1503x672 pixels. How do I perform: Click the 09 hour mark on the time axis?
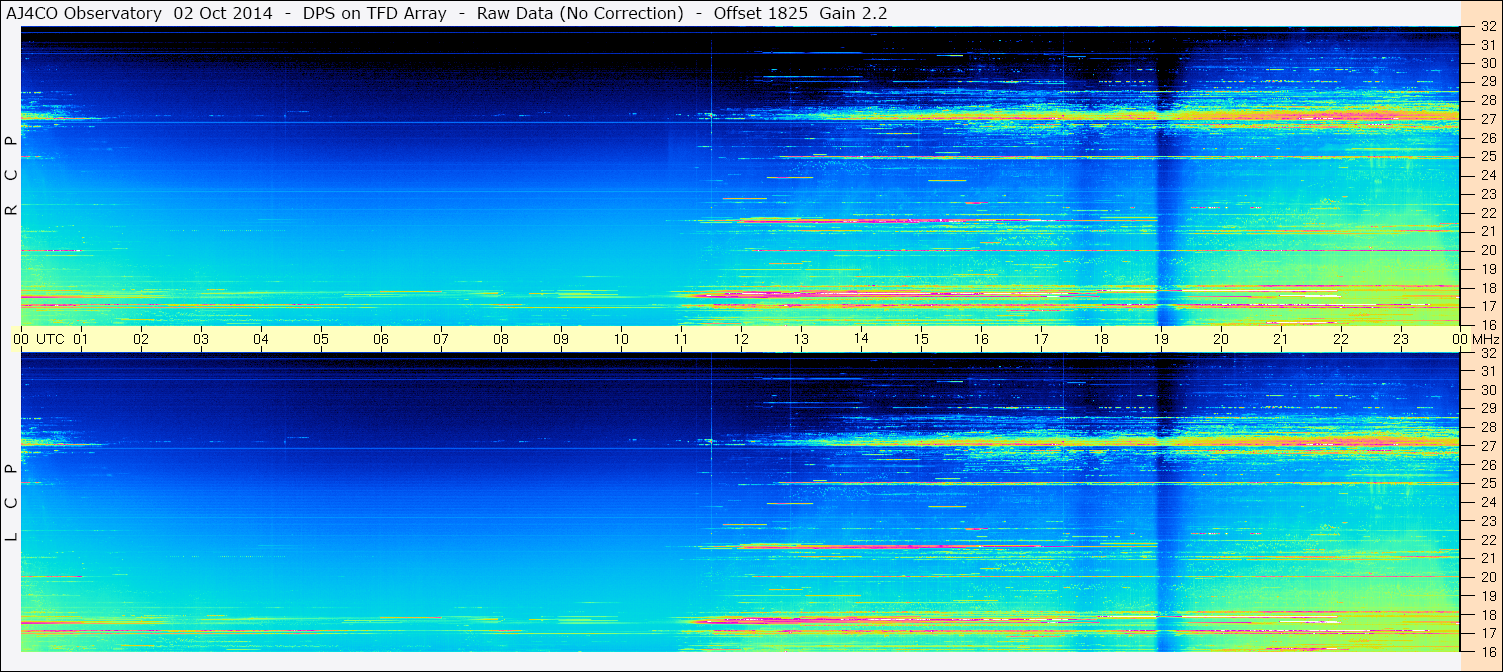coord(561,339)
